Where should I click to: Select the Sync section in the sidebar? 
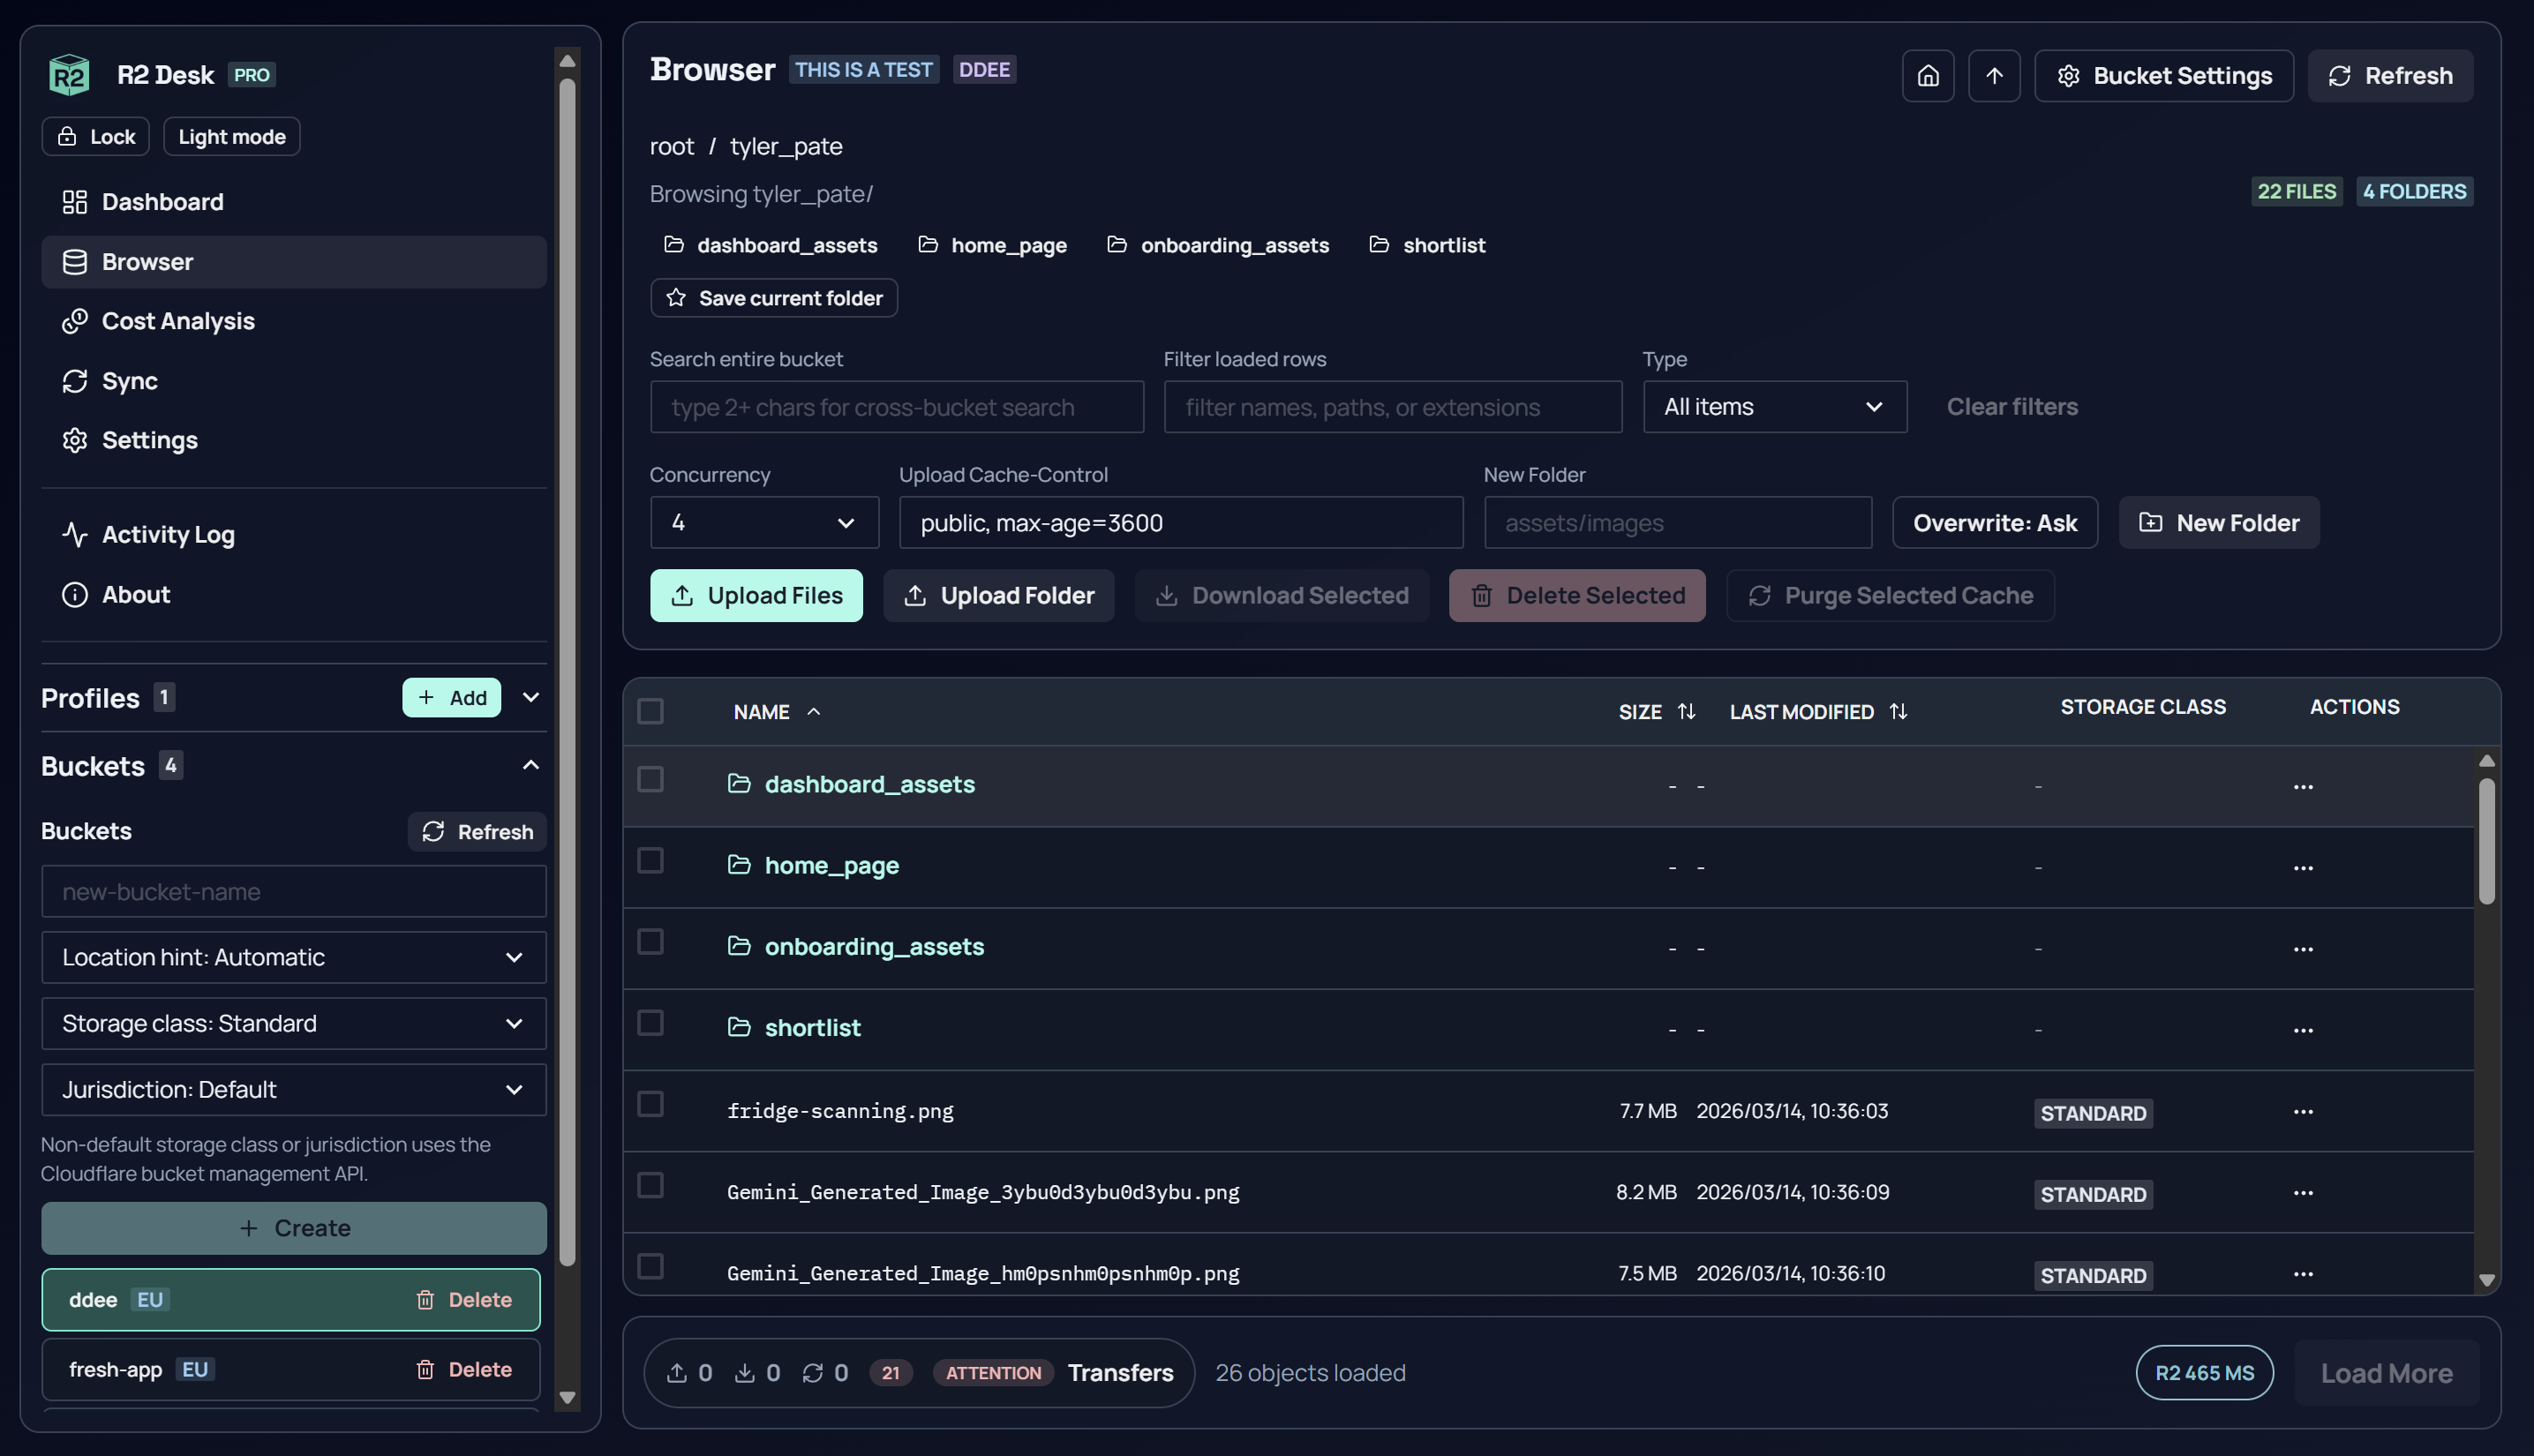pyautogui.click(x=128, y=381)
